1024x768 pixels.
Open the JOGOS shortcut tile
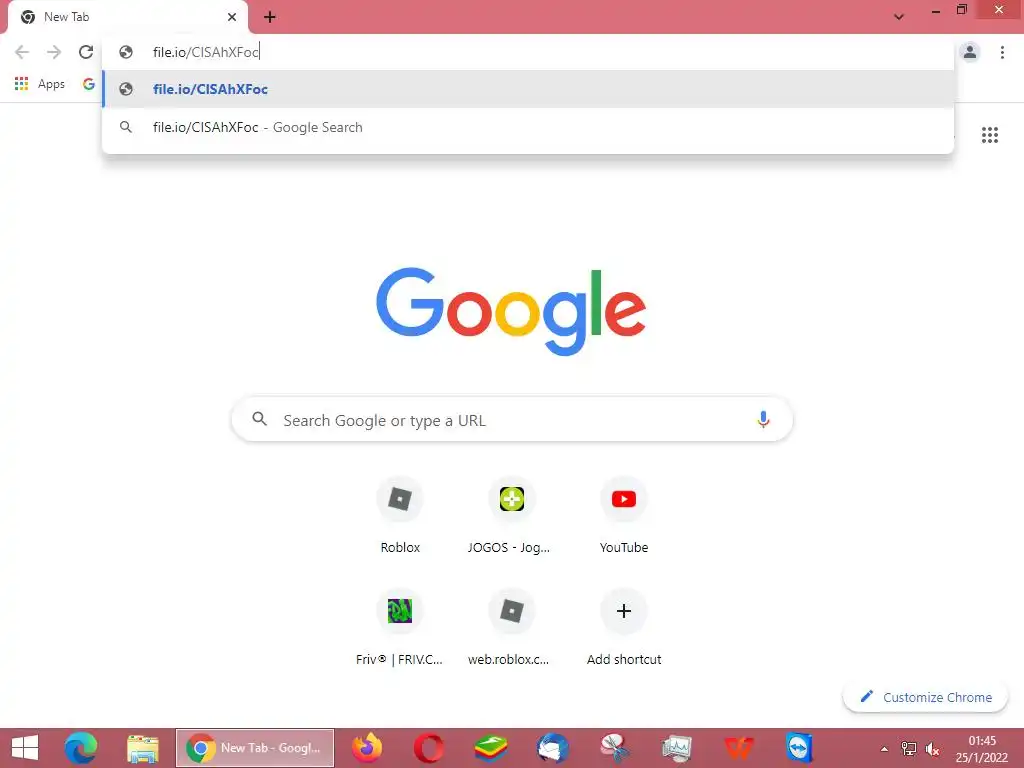tap(511, 516)
